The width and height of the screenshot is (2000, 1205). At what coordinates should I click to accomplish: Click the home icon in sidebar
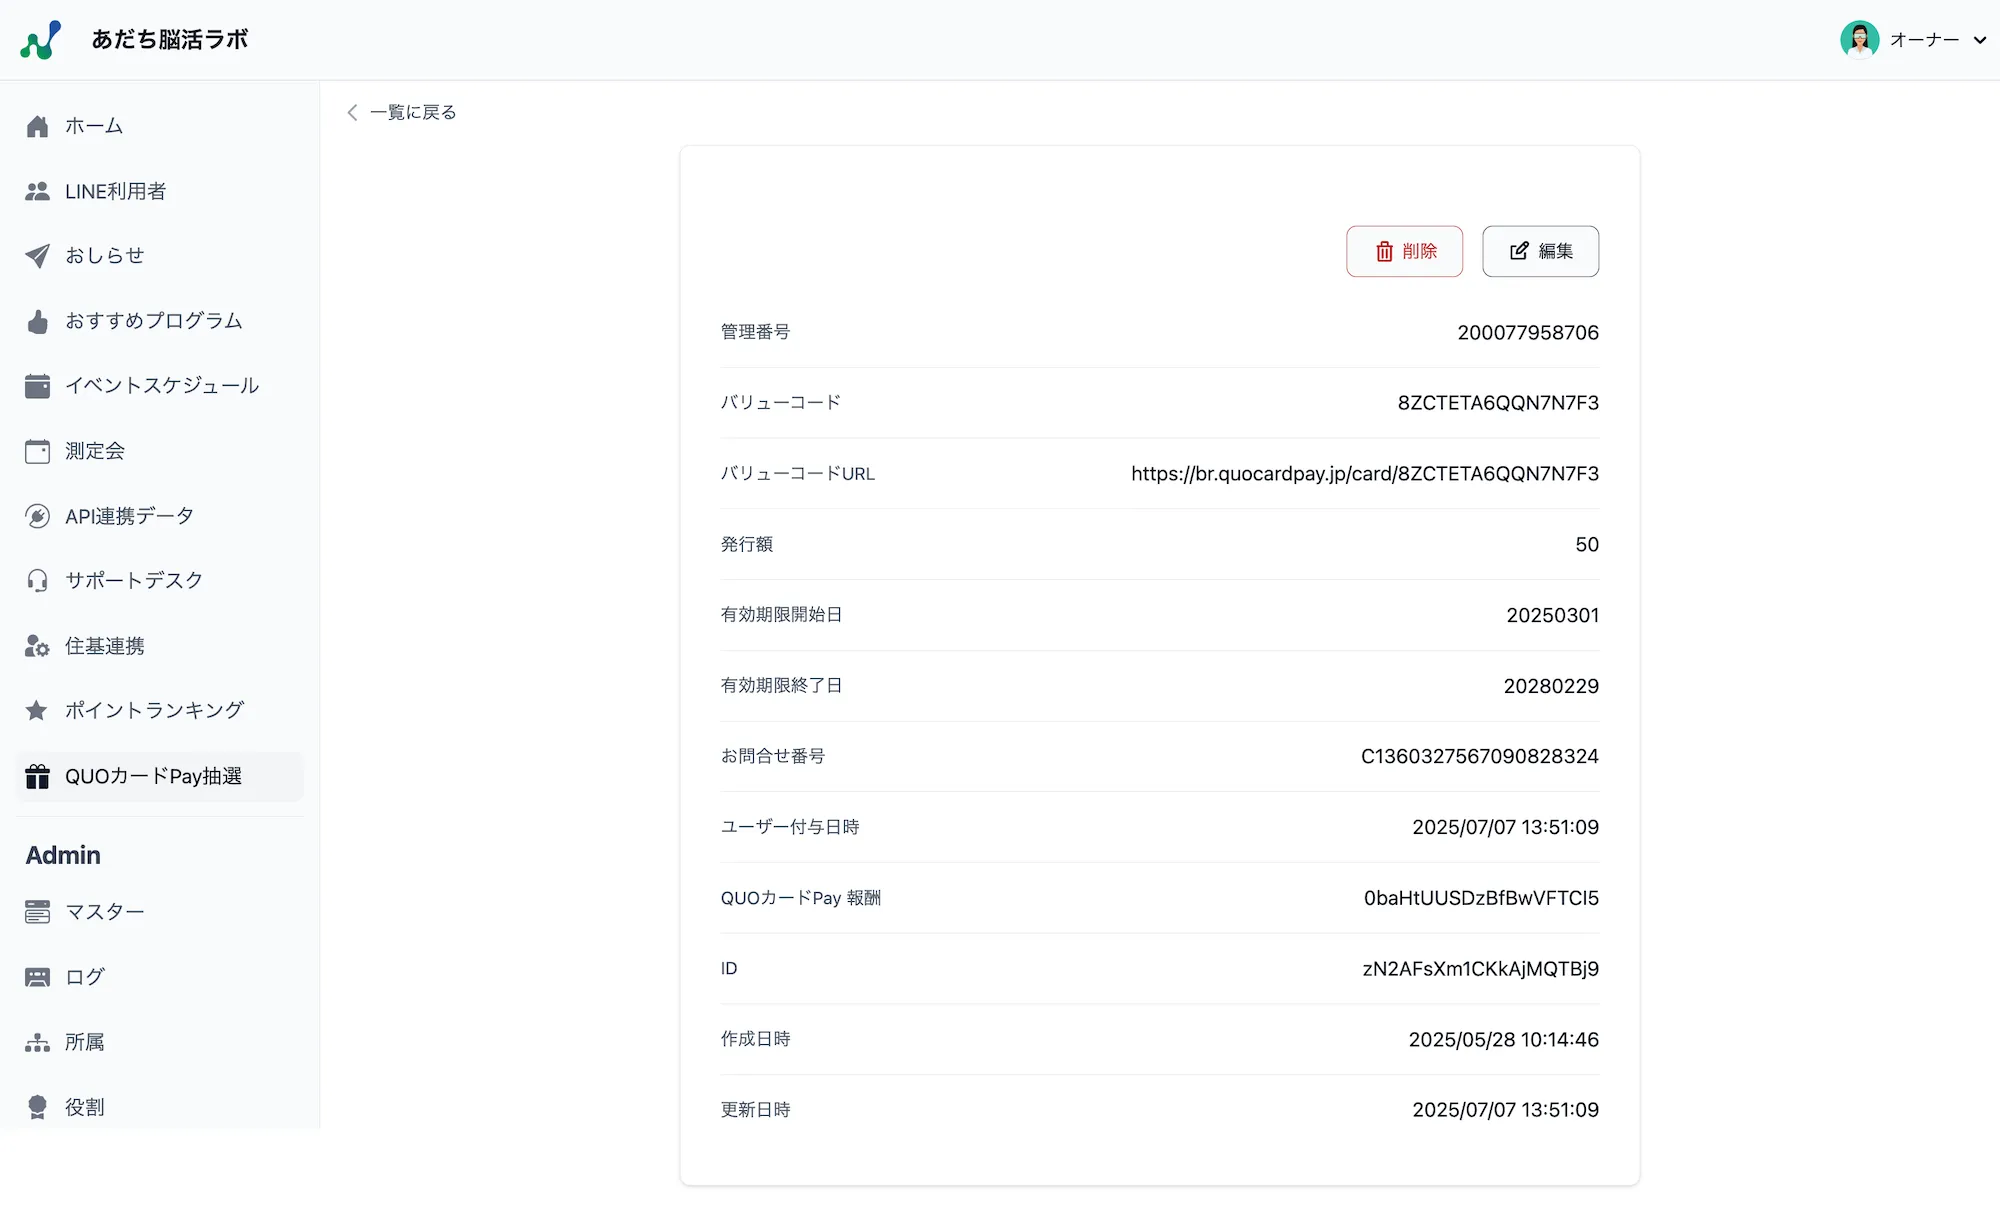[37, 126]
